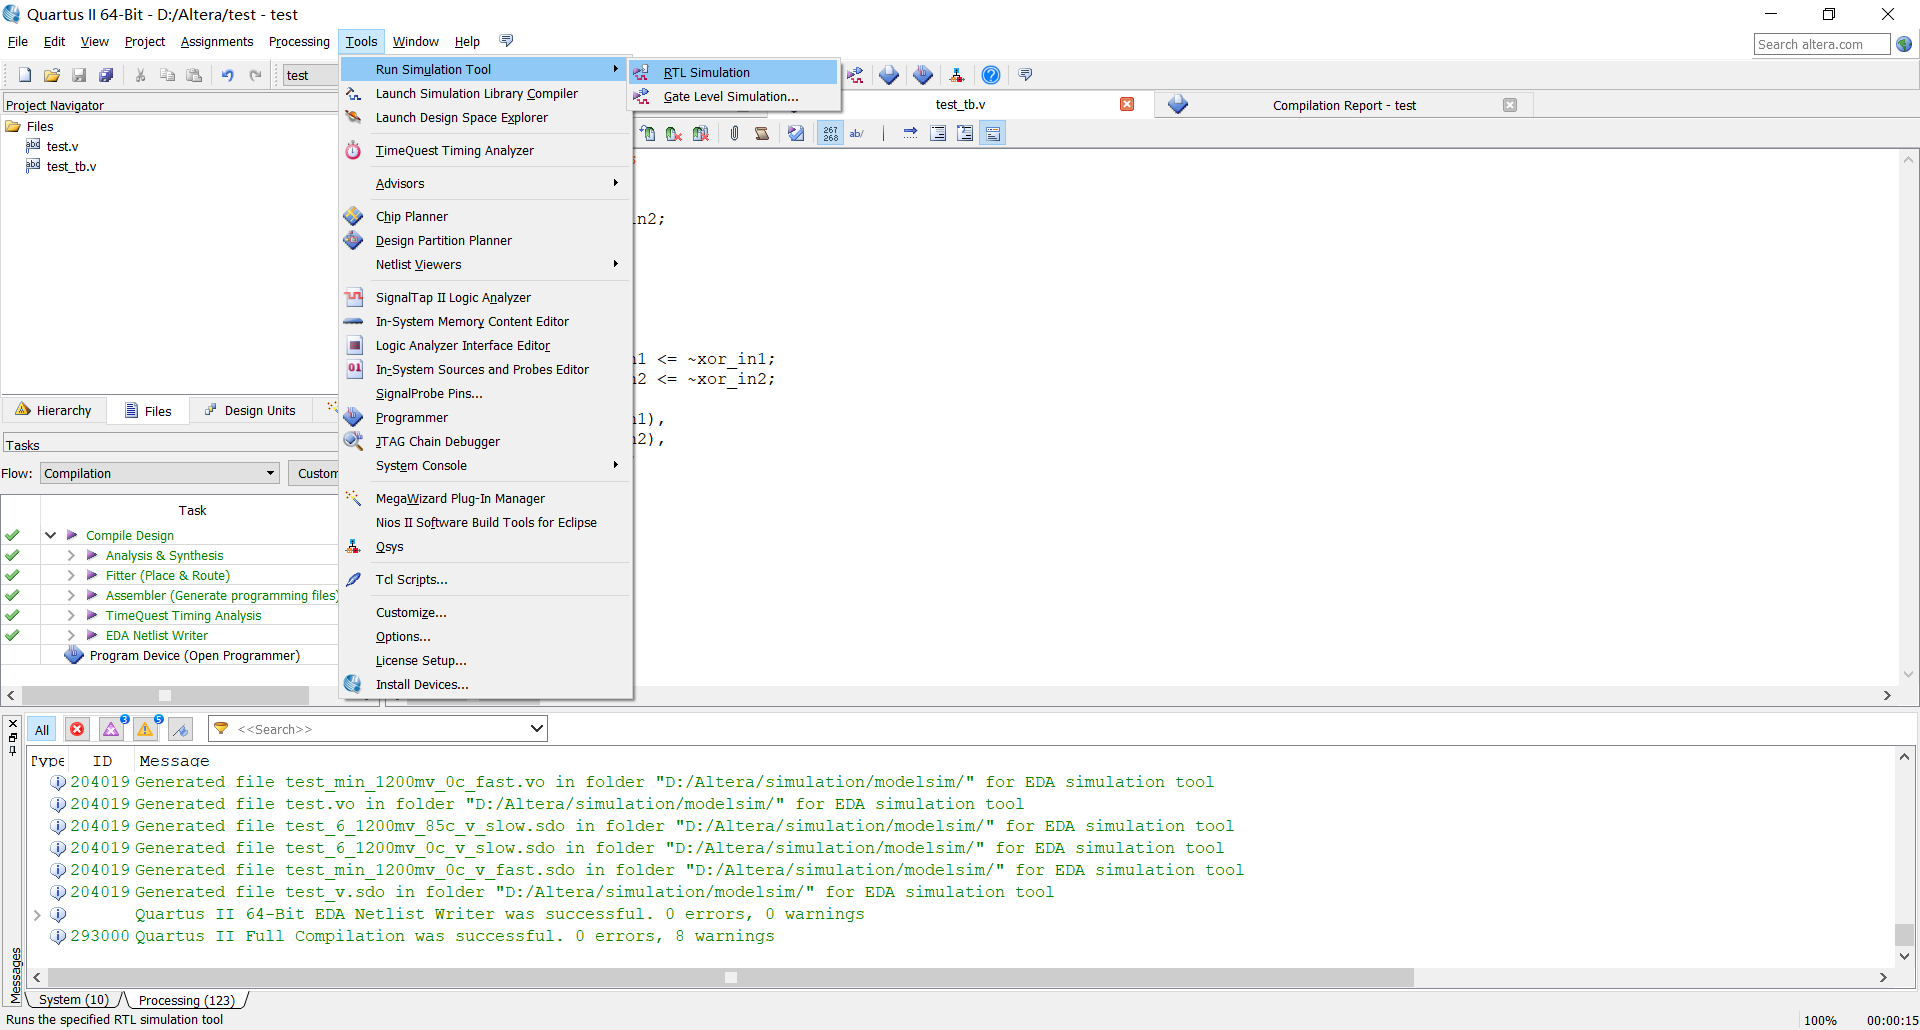Toggle the warnings filter in Messages panel

145,729
